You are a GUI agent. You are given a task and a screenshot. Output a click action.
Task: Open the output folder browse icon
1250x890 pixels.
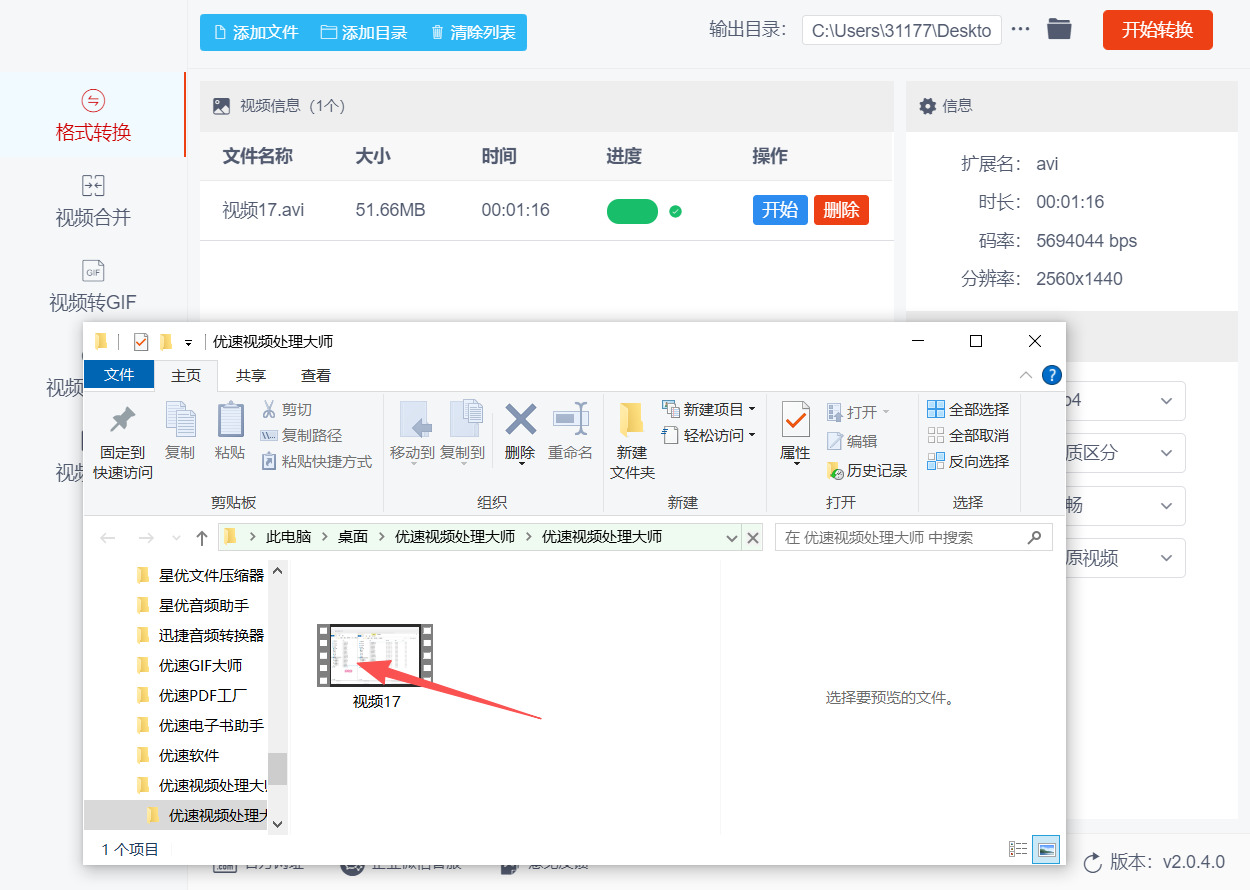pyautogui.click(x=1060, y=29)
